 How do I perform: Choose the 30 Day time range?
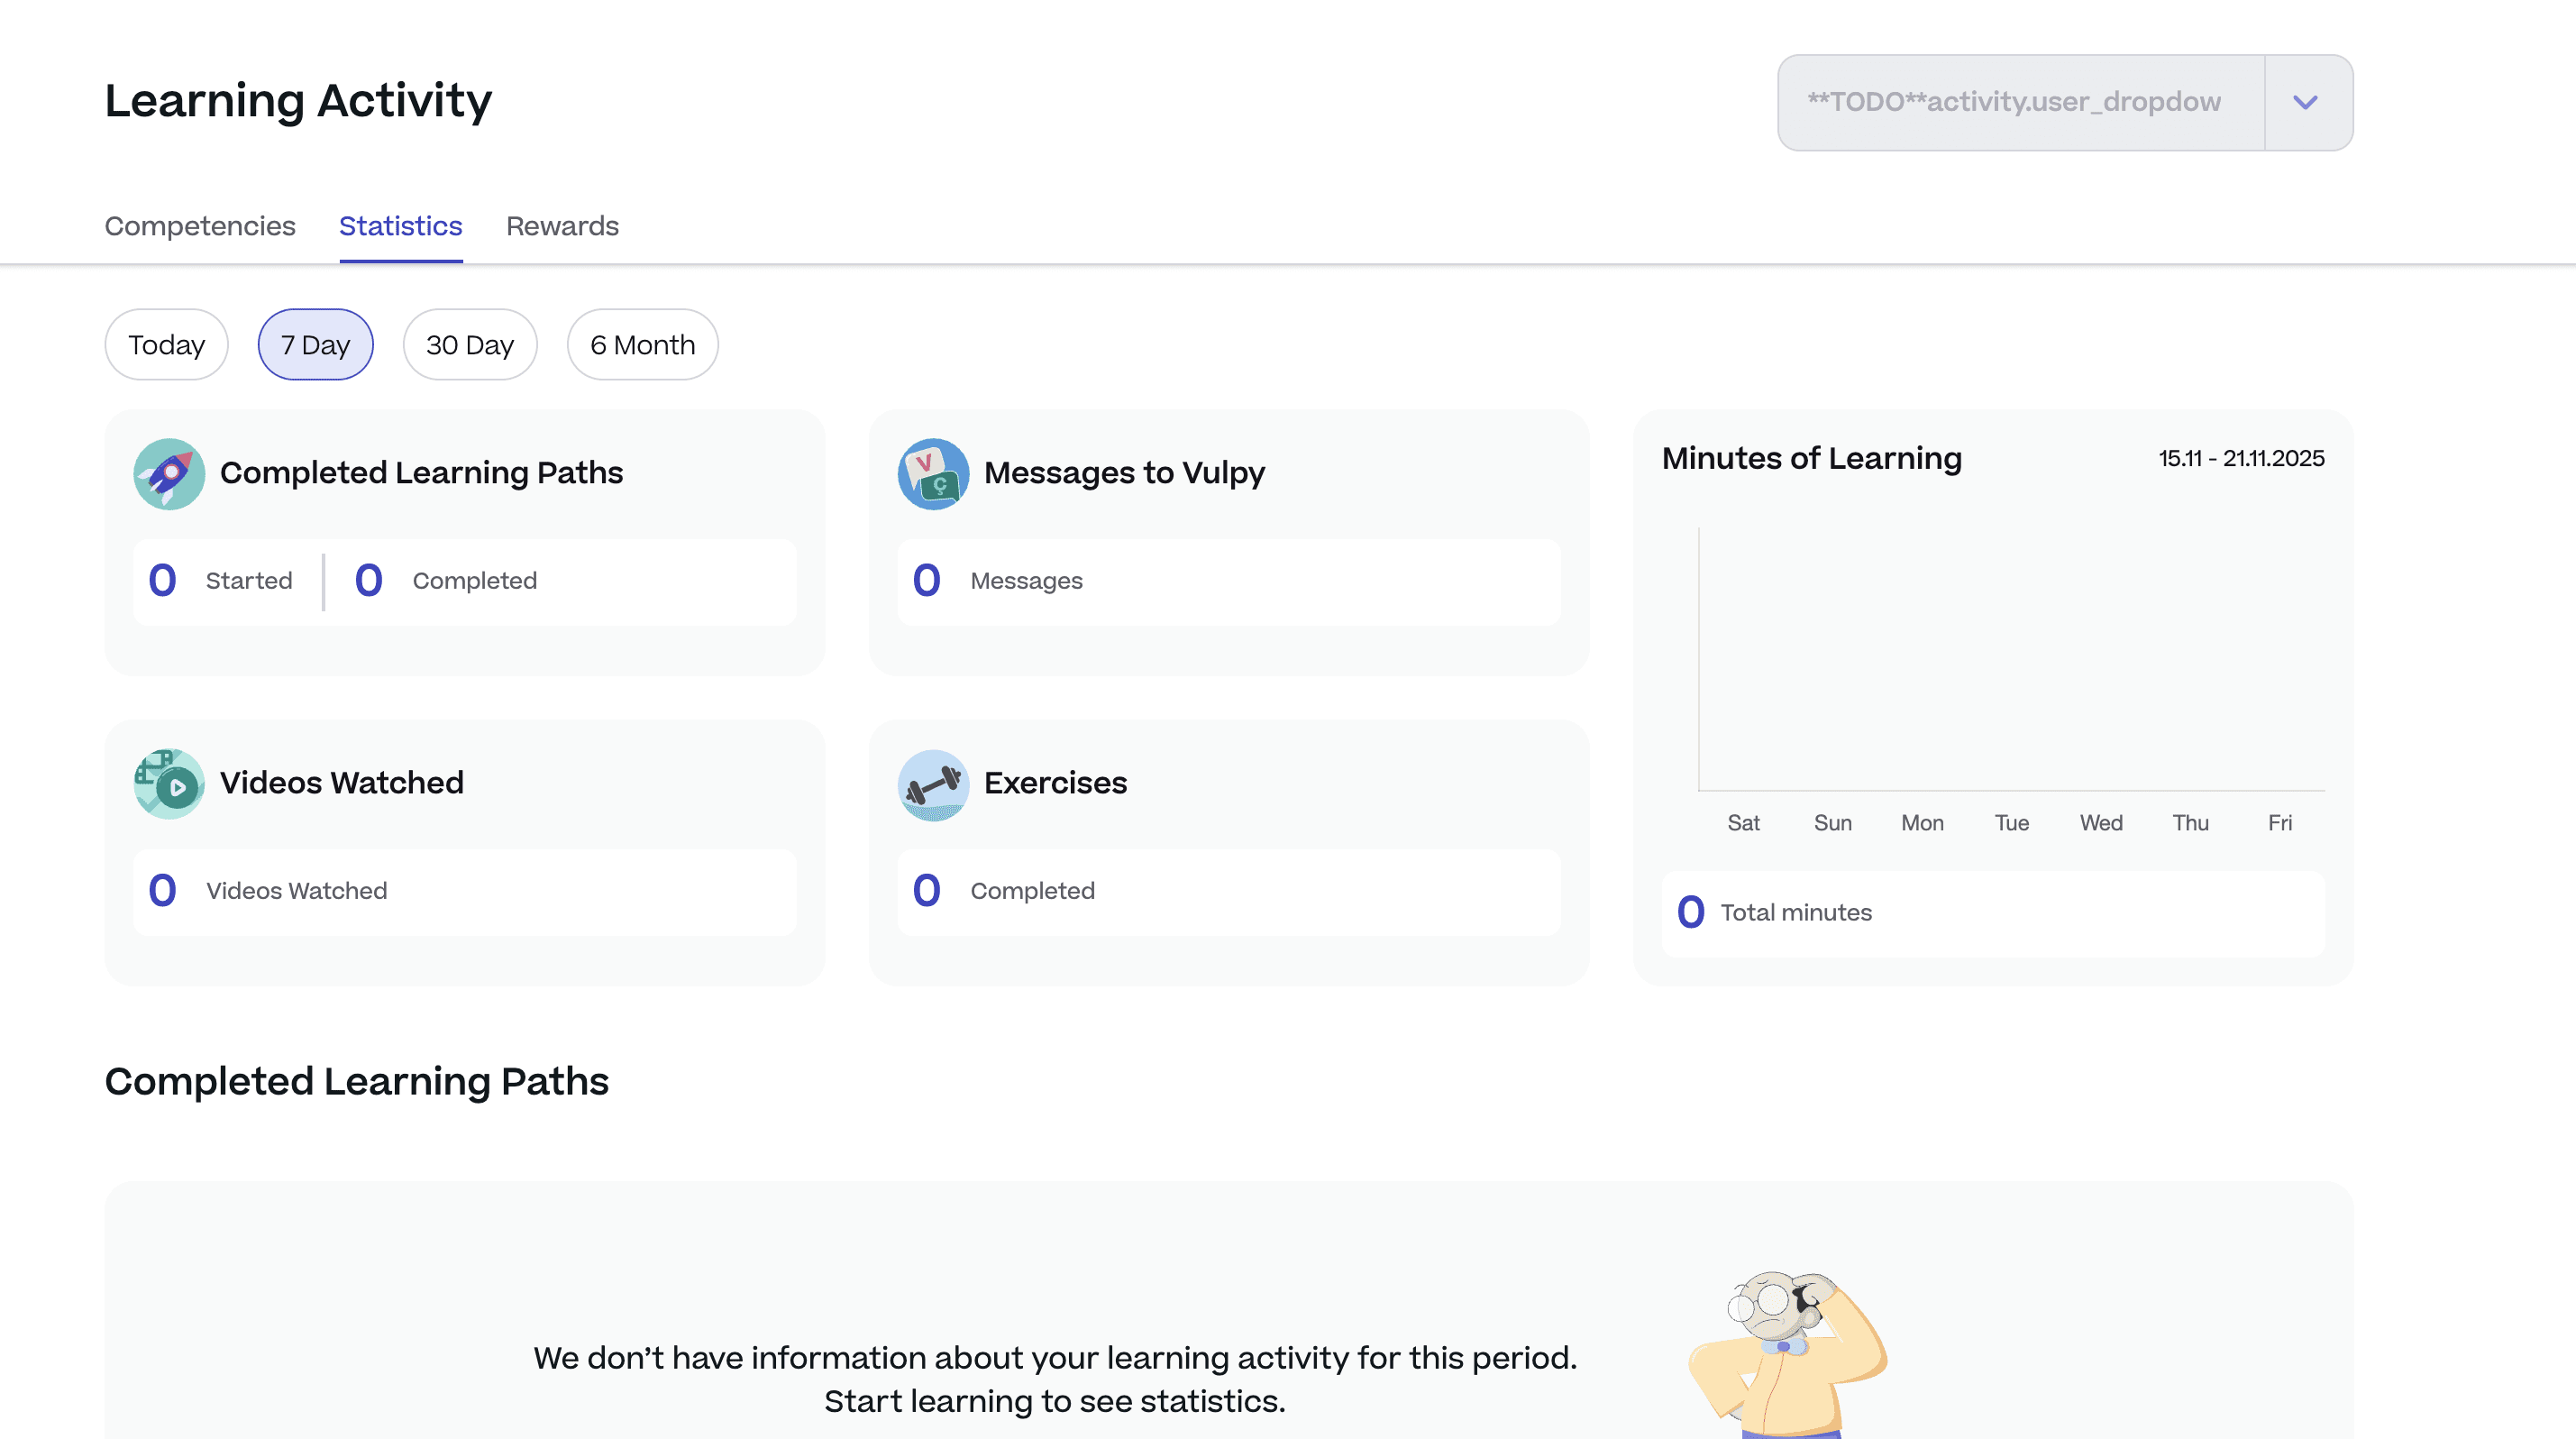point(469,345)
